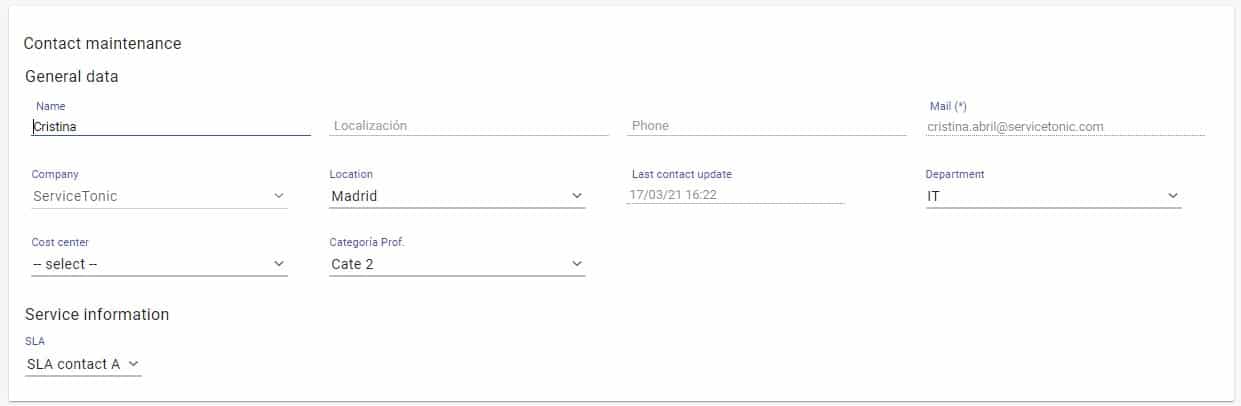The image size is (1241, 406).
Task: Click the Name field containing Cristina
Action: coord(170,127)
